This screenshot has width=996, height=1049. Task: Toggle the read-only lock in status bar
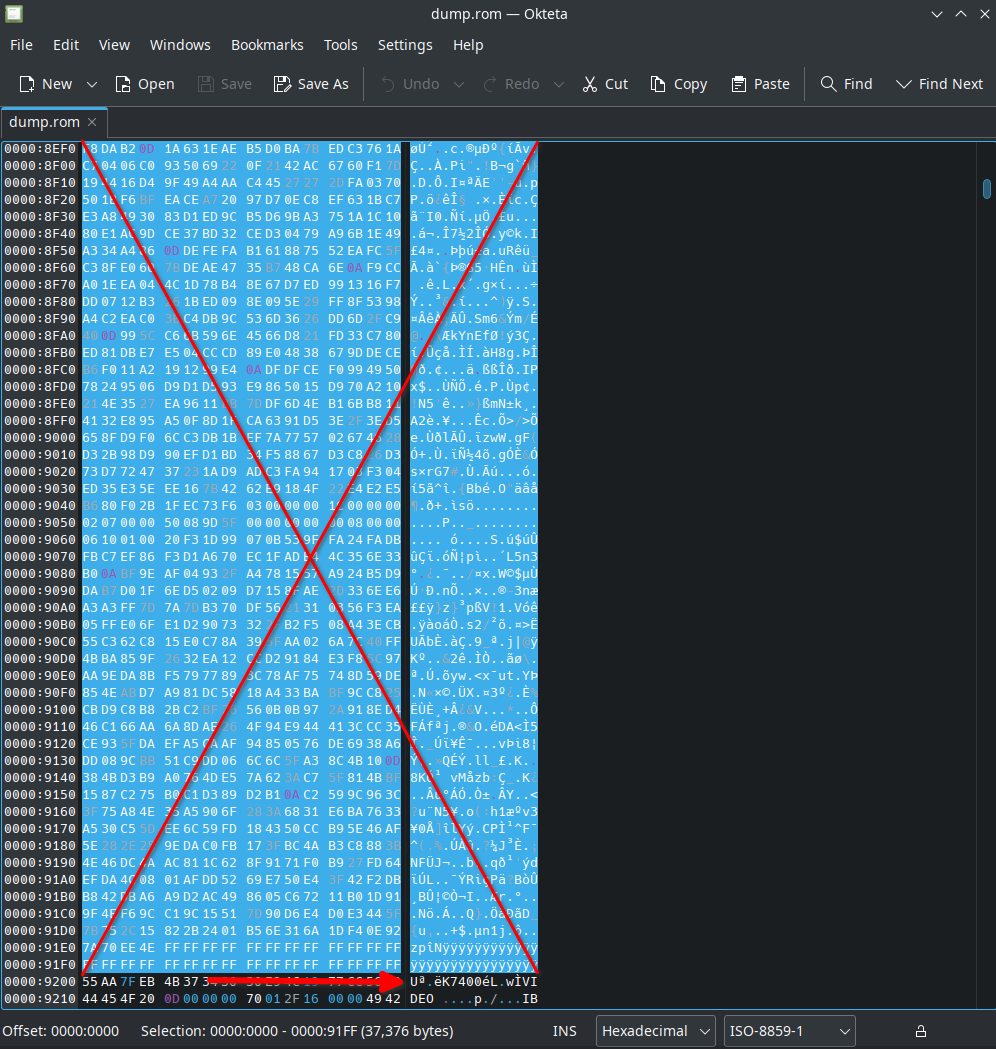point(921,1031)
